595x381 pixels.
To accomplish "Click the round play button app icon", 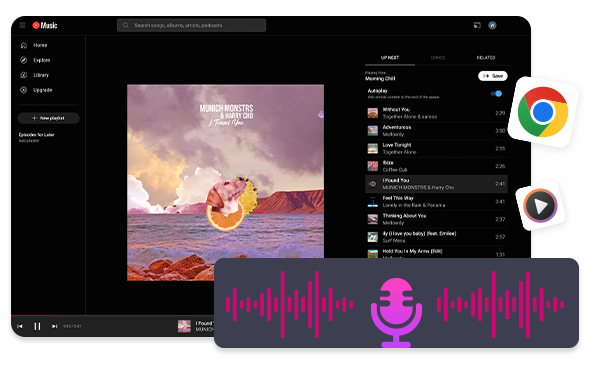I will coord(540,206).
